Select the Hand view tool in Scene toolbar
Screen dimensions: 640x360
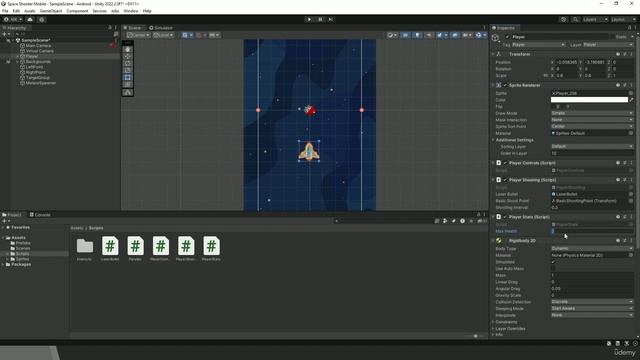click(x=128, y=49)
